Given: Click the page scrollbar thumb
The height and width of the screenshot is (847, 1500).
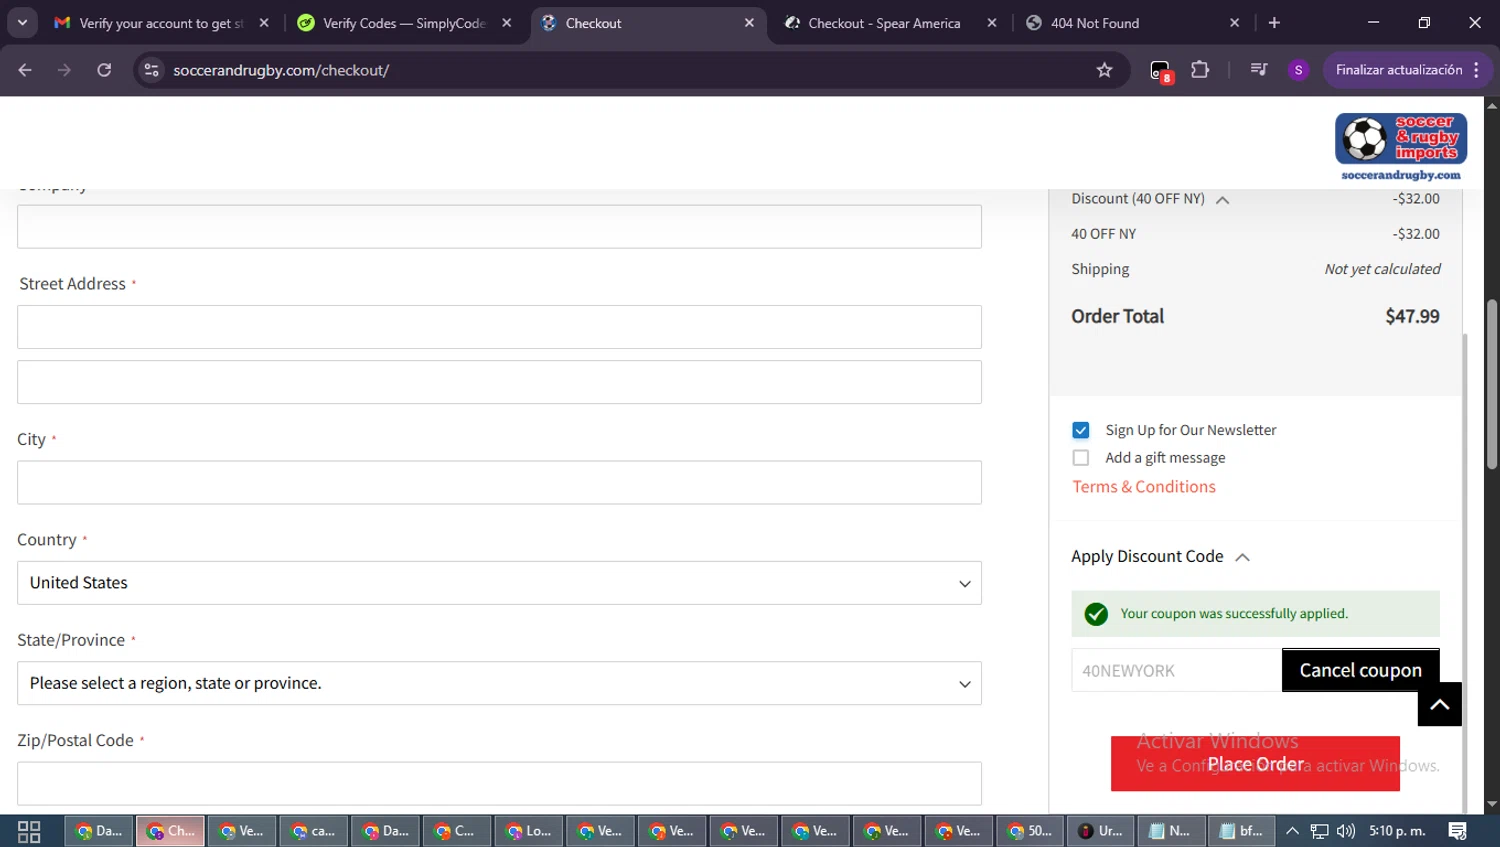Looking at the screenshot, I should pos(1492,385).
